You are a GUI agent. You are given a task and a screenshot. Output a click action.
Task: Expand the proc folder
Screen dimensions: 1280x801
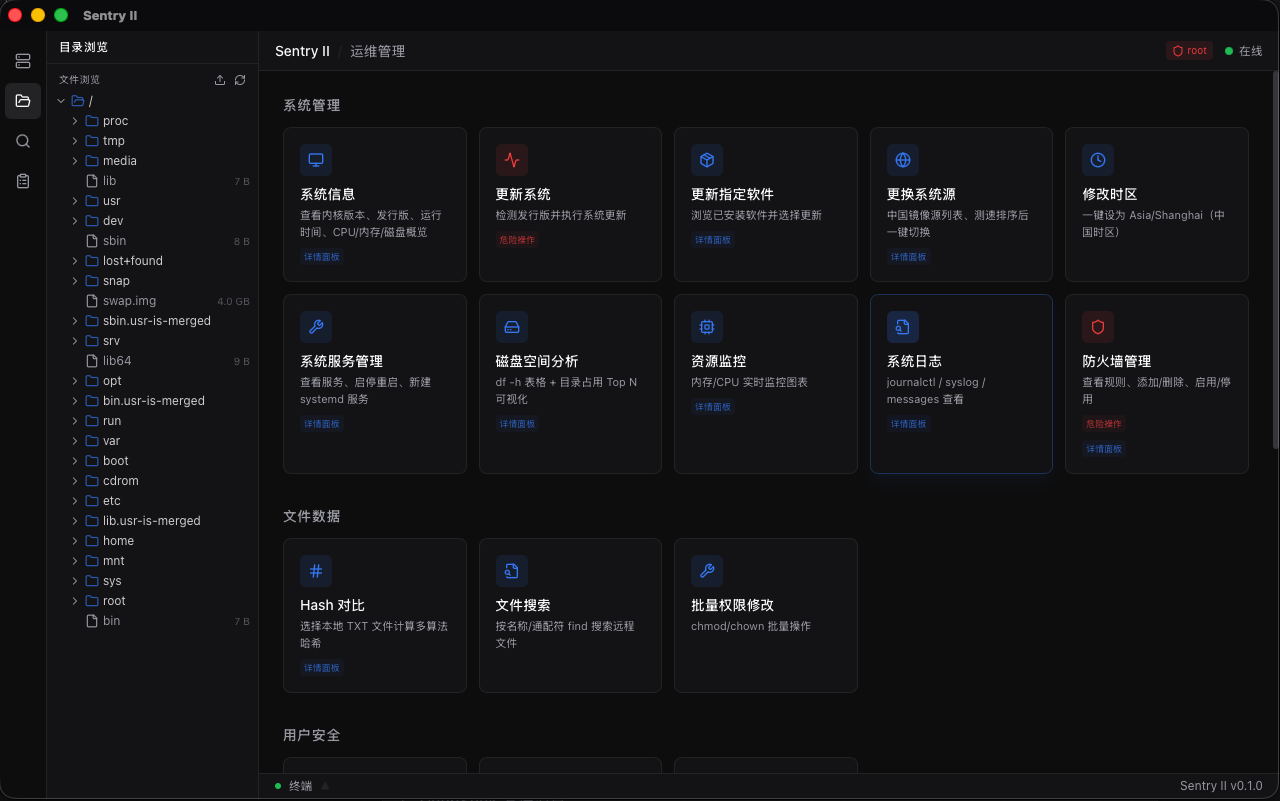click(x=75, y=121)
